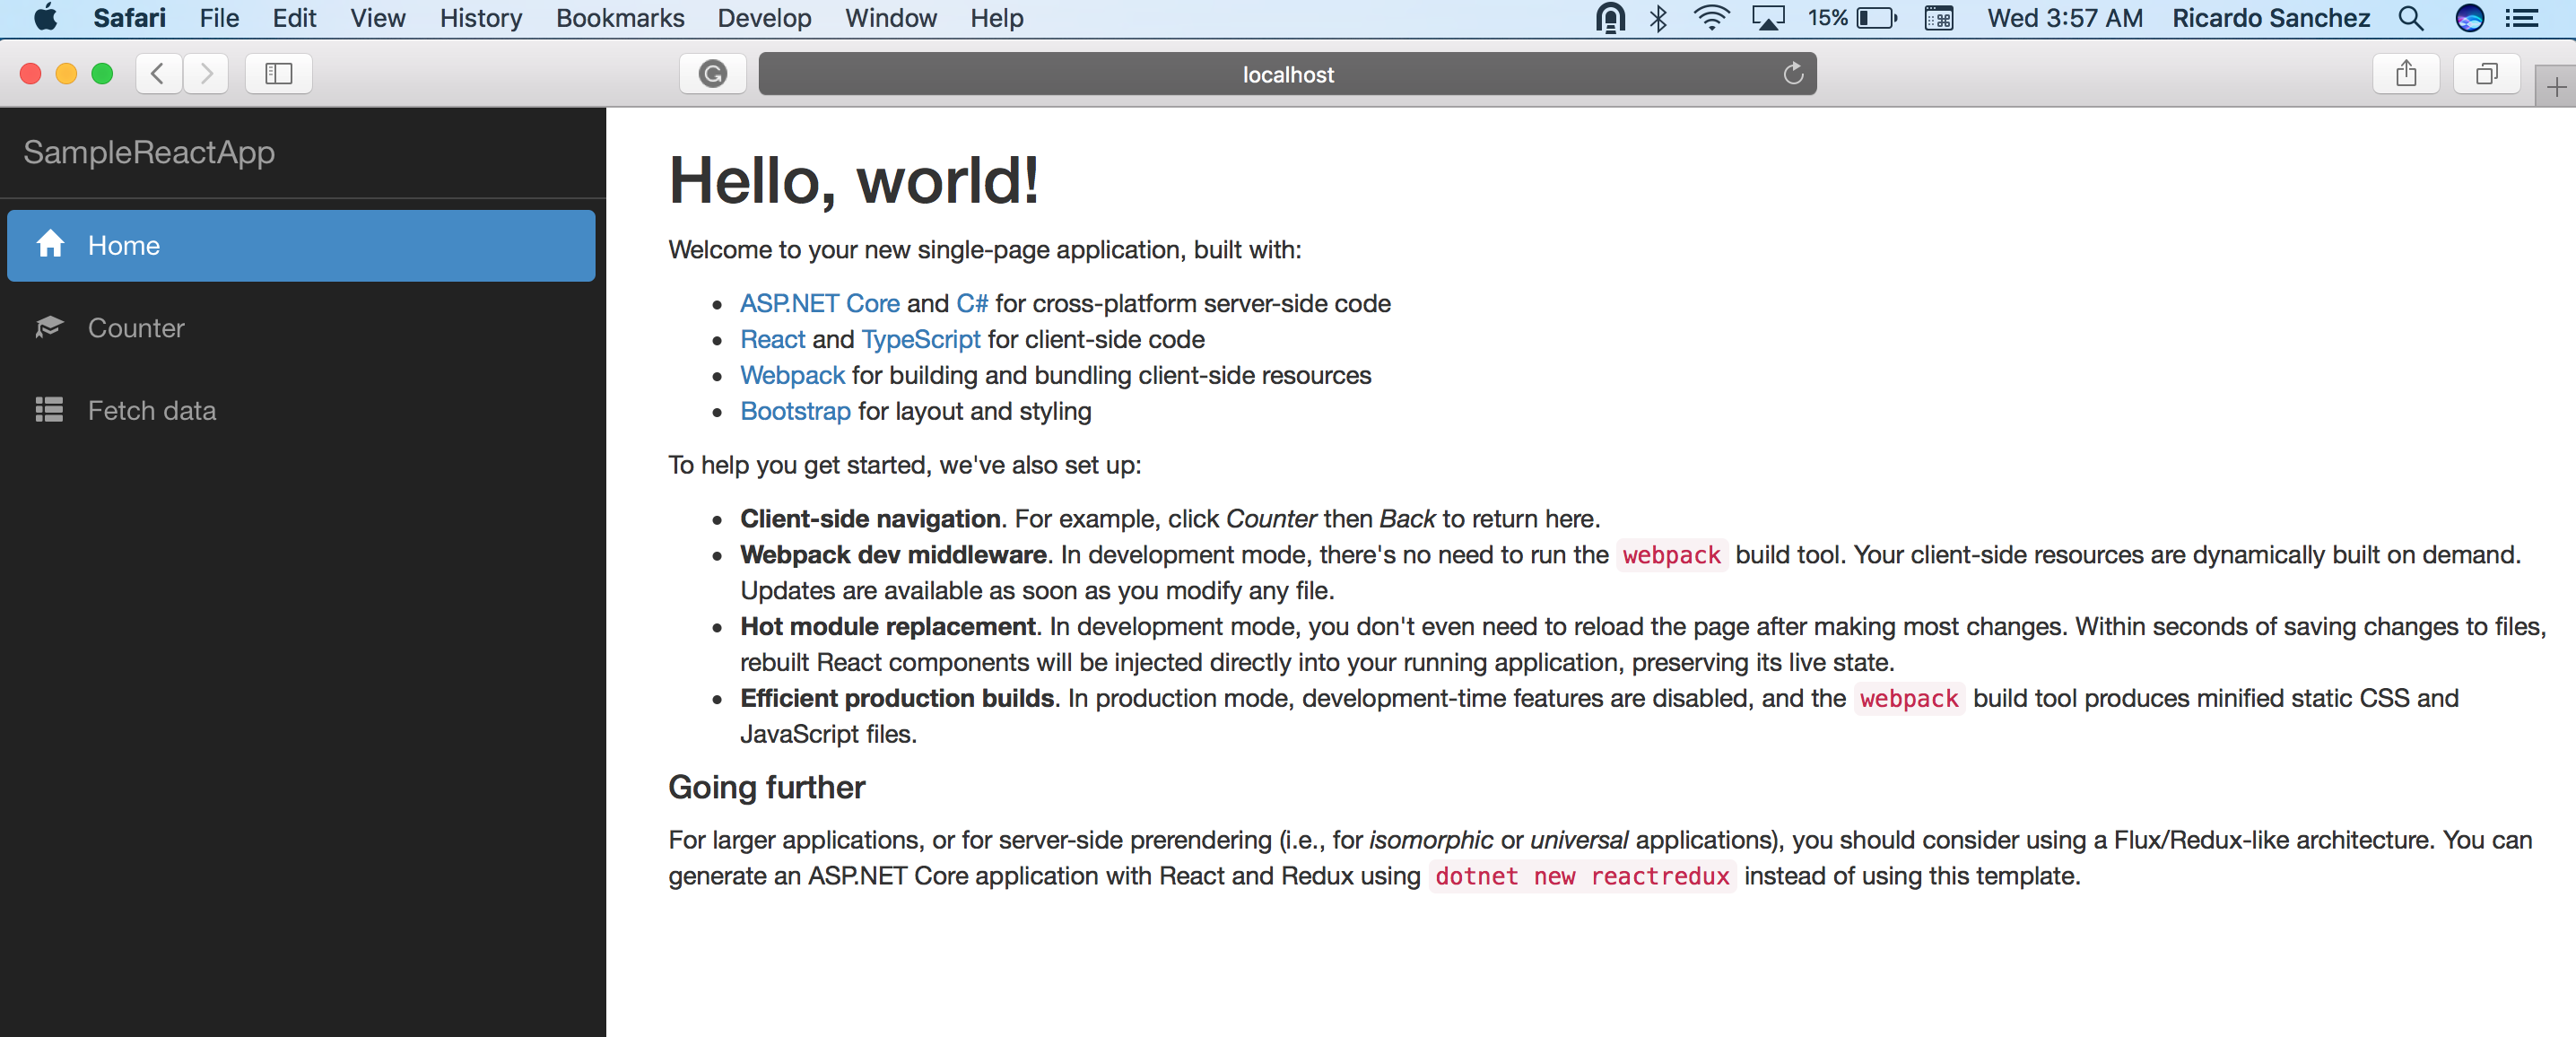Click the battery icon in menu bar
The image size is (2576, 1037).
coord(1886,18)
